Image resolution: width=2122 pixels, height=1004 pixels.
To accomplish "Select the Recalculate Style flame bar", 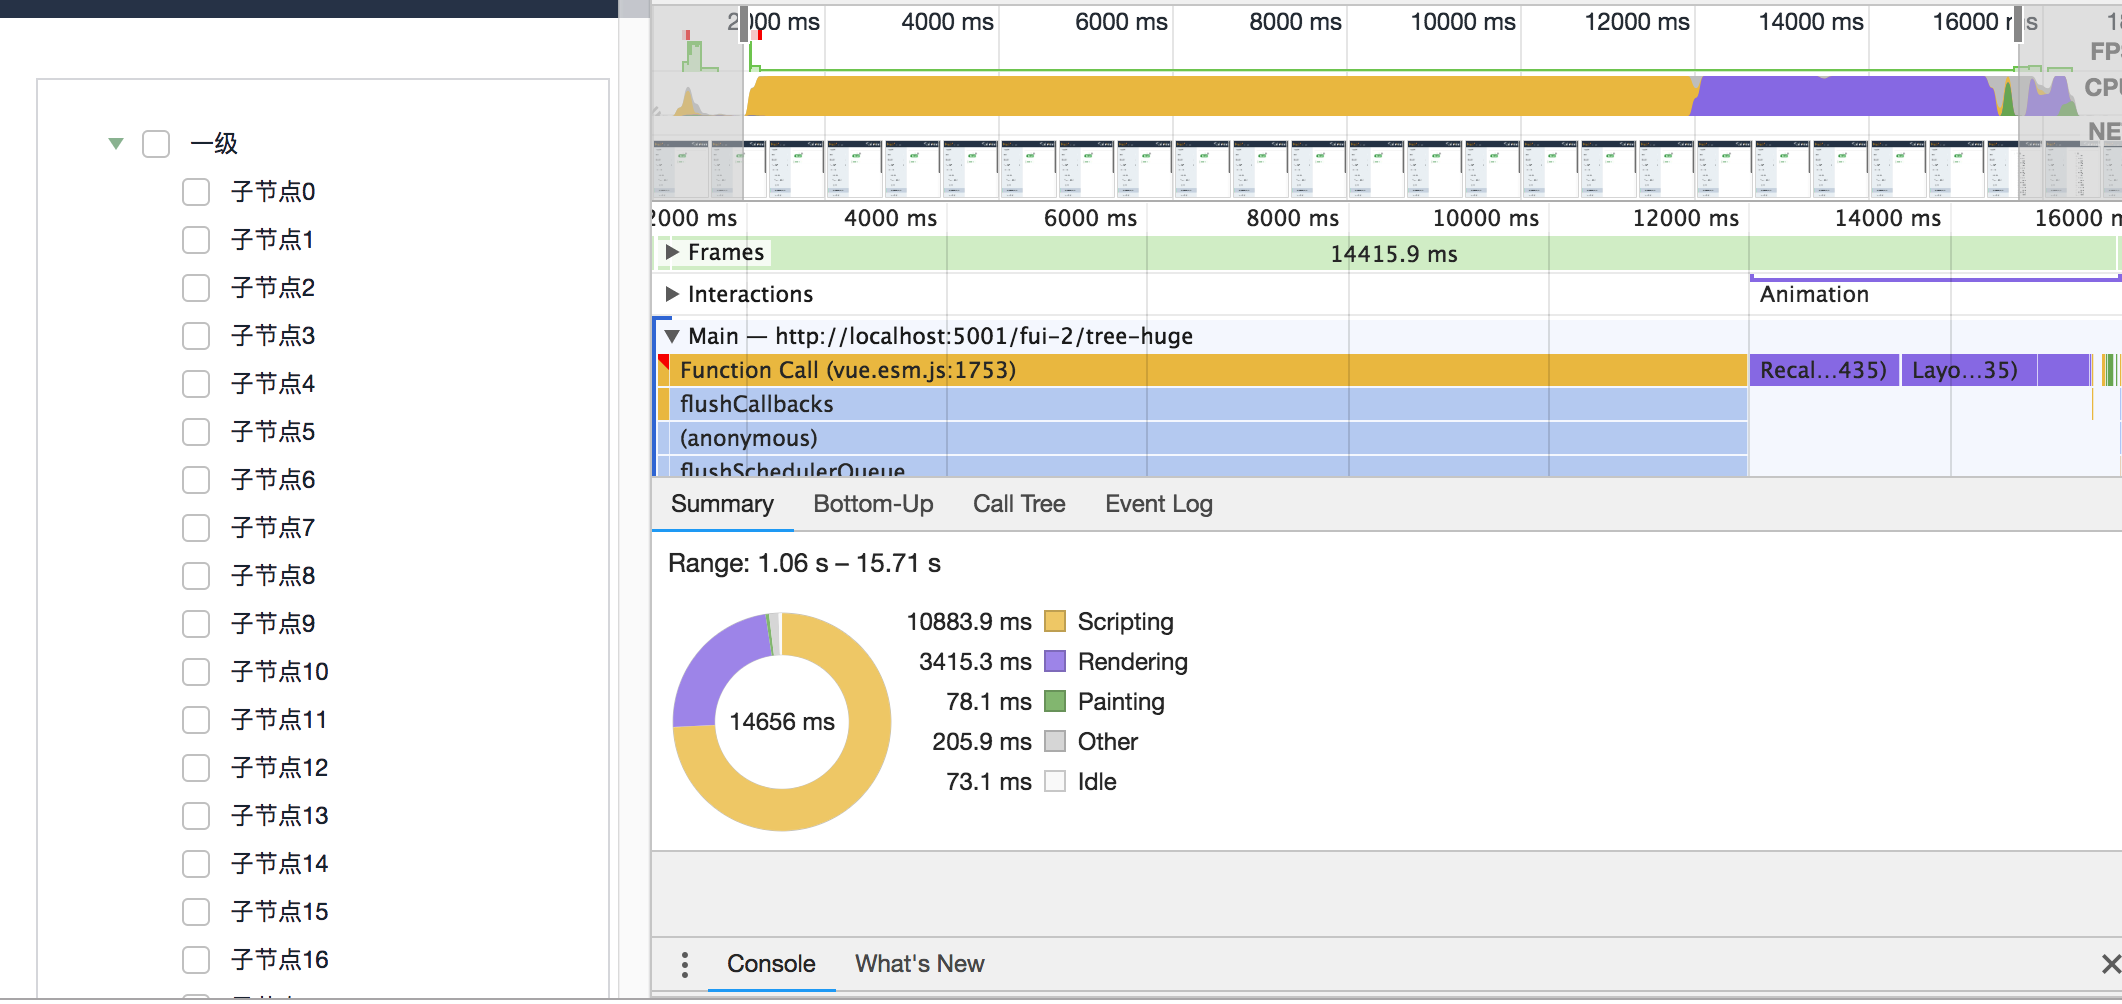I will click(1824, 371).
